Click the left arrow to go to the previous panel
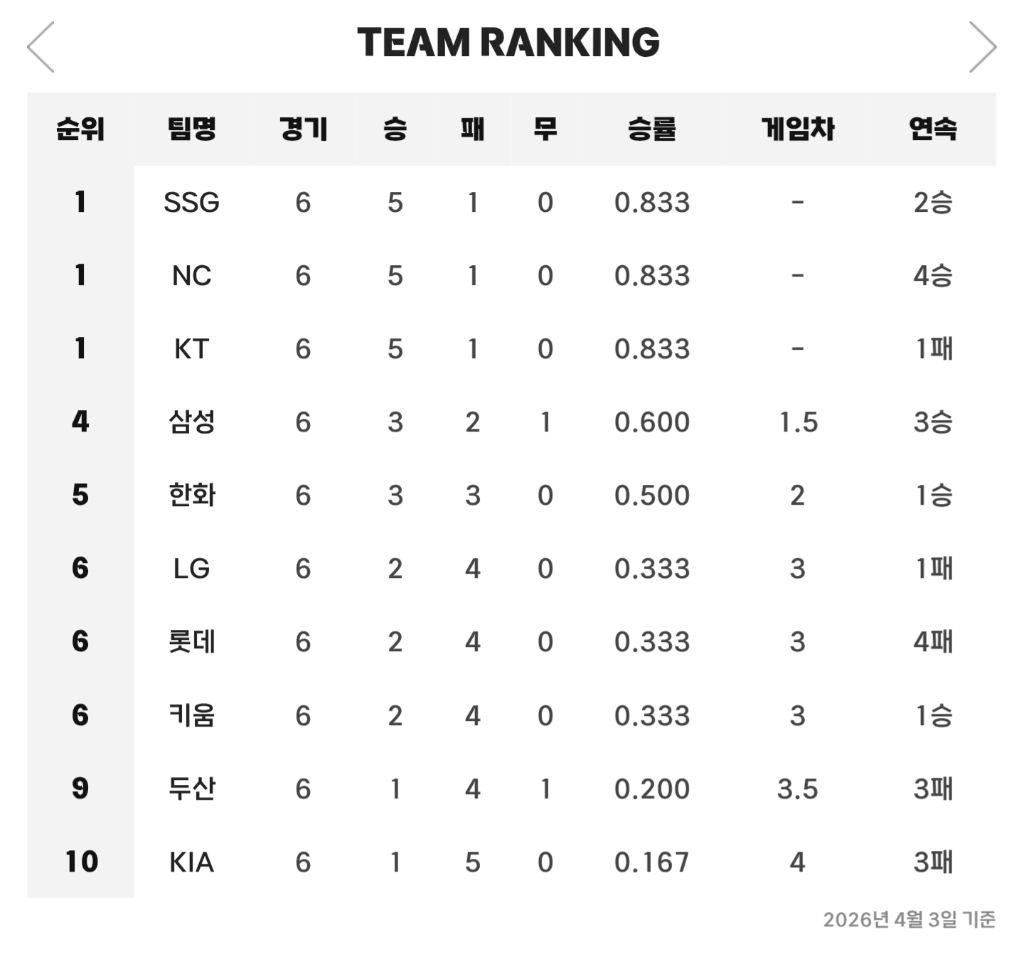The height and width of the screenshot is (964, 1024). [41, 47]
